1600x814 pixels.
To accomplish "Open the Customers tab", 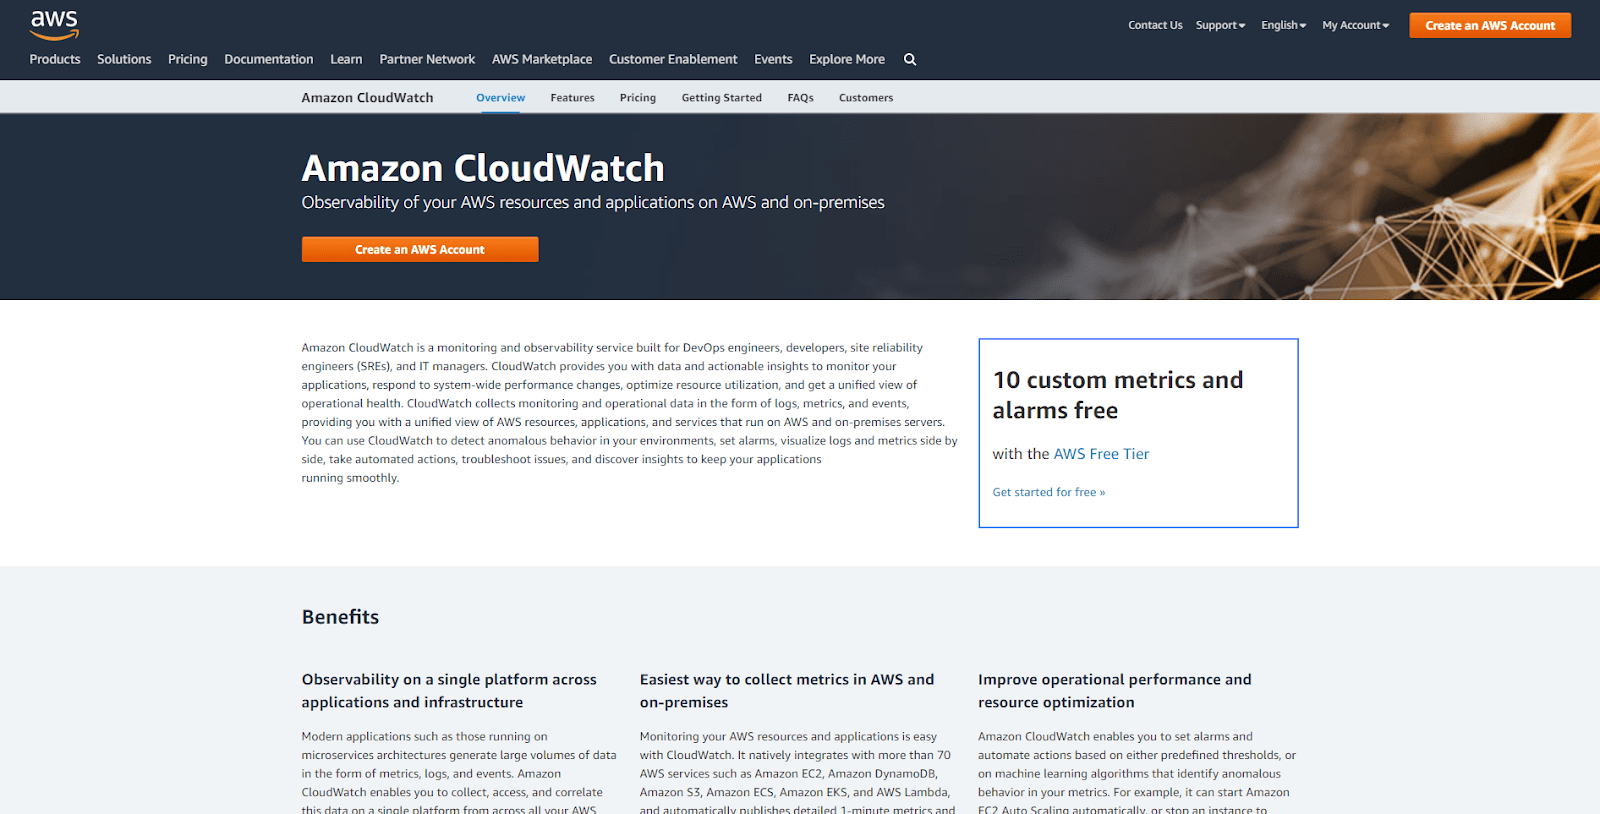I will pyautogui.click(x=866, y=97).
